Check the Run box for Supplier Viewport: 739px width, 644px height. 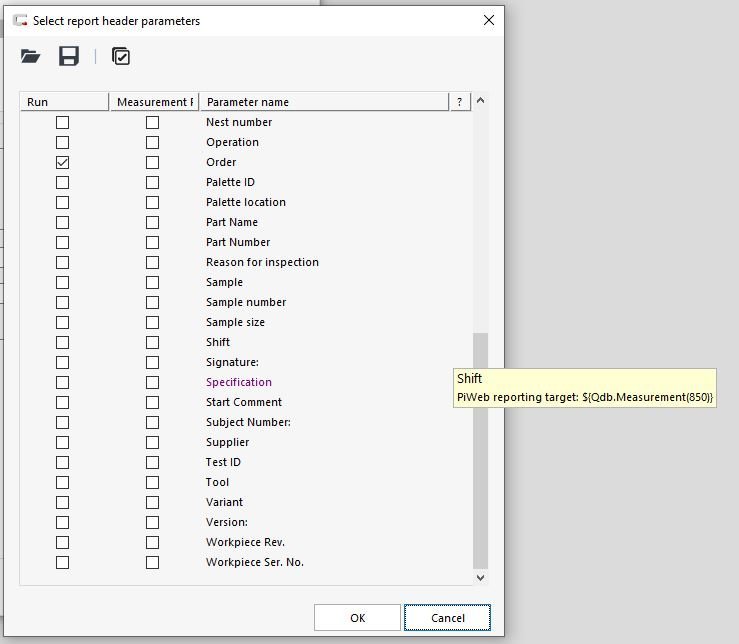[x=63, y=442]
